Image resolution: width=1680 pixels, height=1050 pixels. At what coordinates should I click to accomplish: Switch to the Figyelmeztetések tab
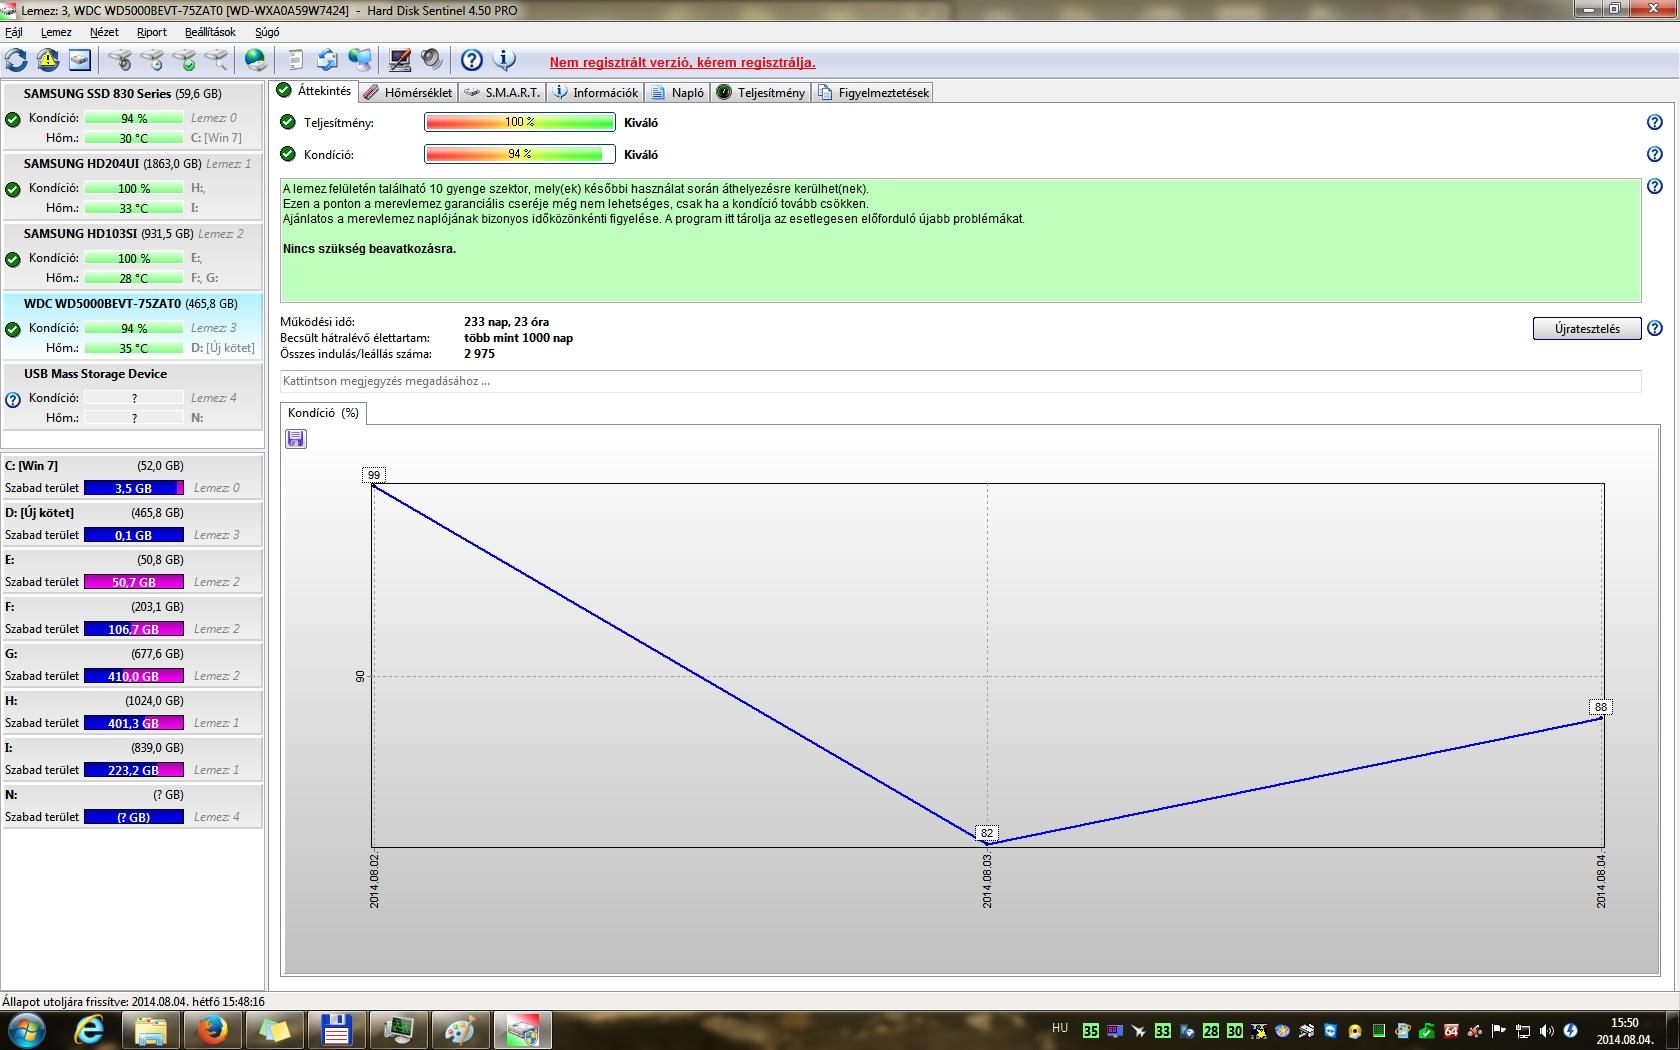874,92
